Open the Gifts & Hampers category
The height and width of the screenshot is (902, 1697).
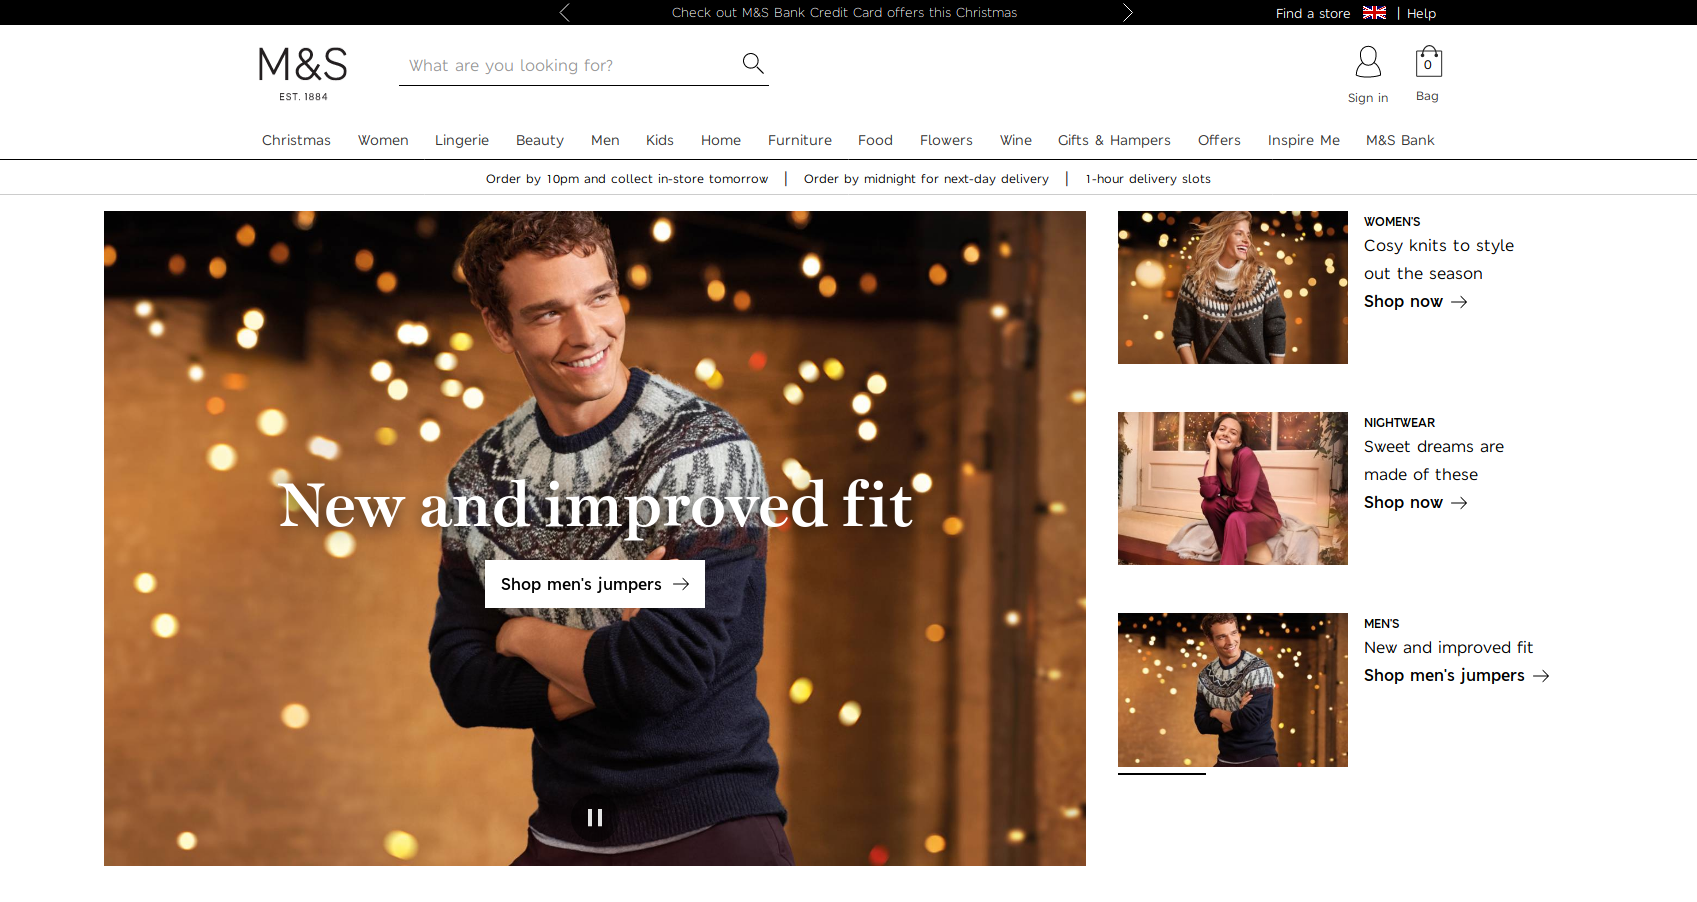tap(1114, 140)
